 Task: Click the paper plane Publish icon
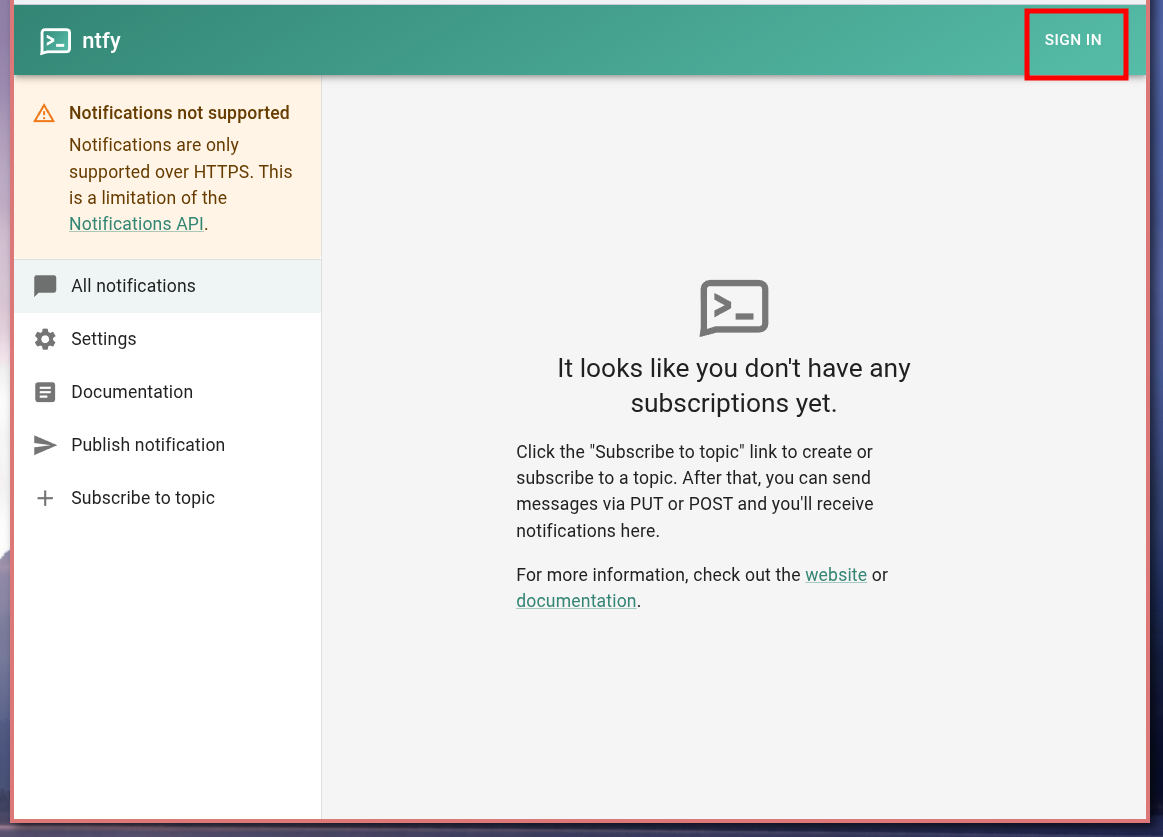coord(45,445)
